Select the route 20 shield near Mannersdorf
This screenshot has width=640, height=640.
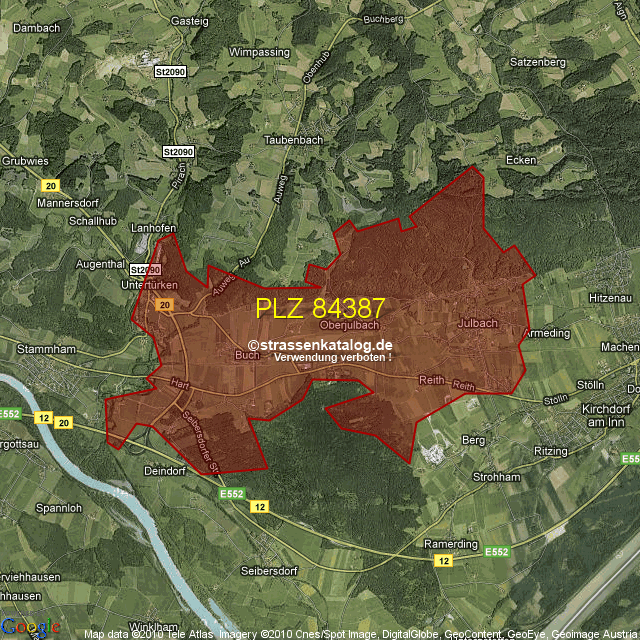coord(50,186)
